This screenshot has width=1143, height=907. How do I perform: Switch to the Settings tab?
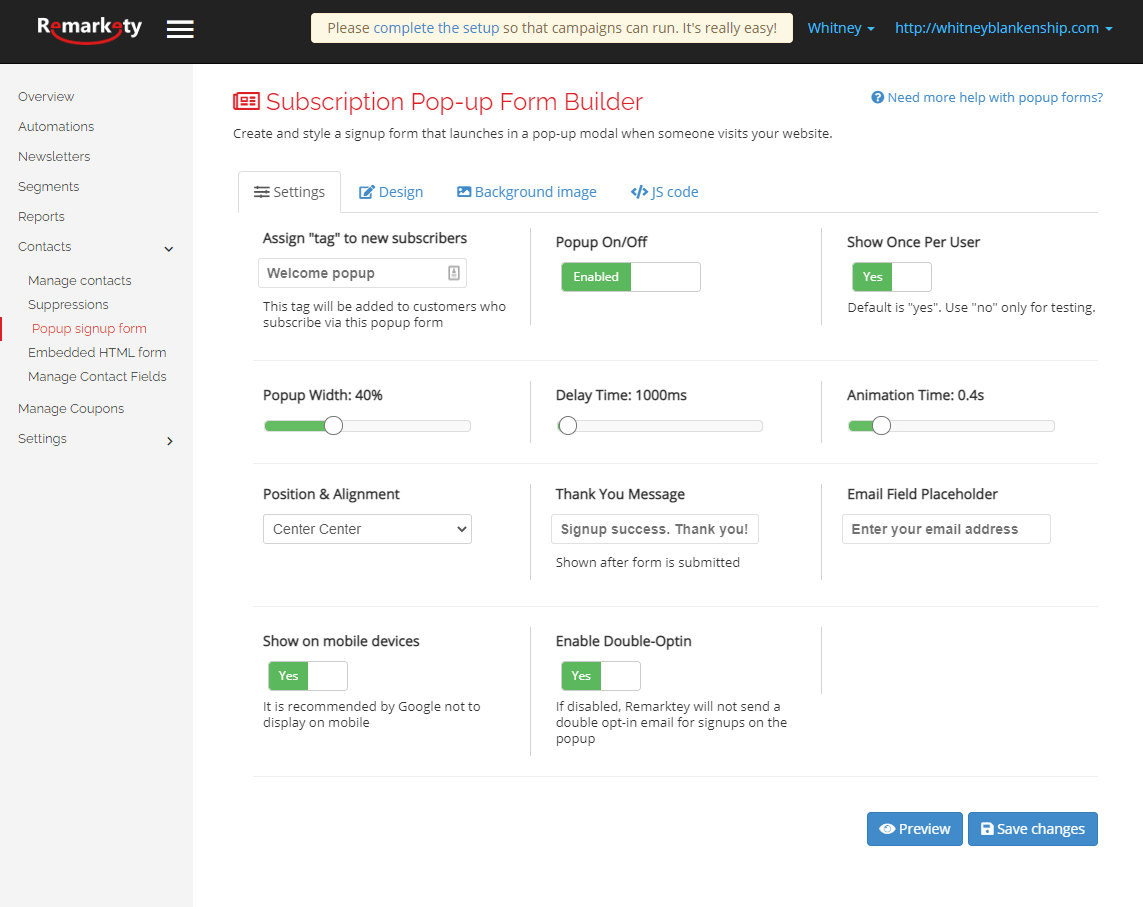click(x=289, y=192)
